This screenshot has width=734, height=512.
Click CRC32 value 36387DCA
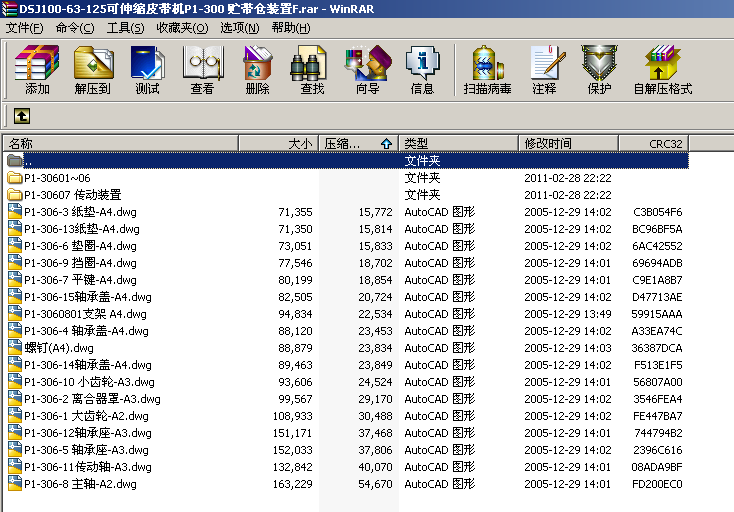(x=657, y=348)
